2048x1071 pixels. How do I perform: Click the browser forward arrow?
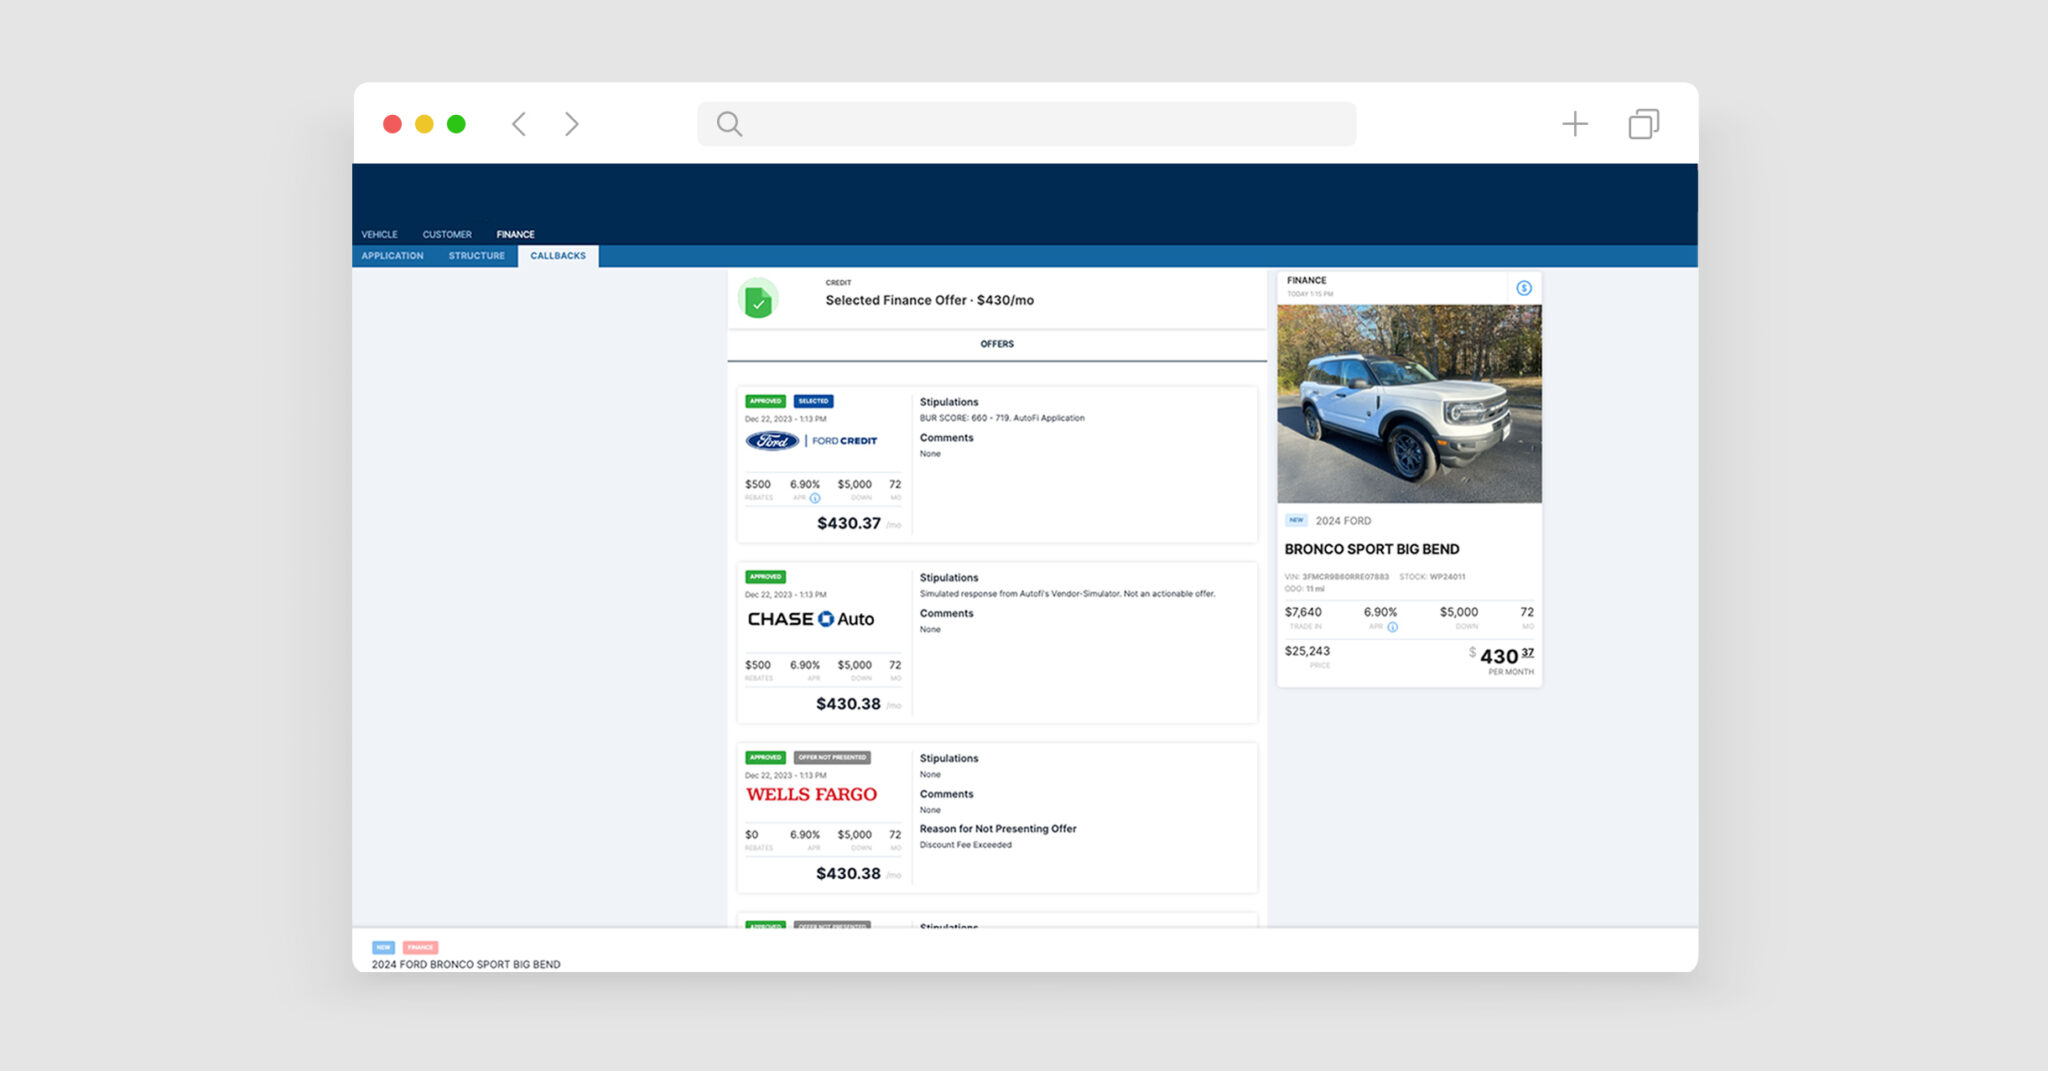(x=571, y=124)
